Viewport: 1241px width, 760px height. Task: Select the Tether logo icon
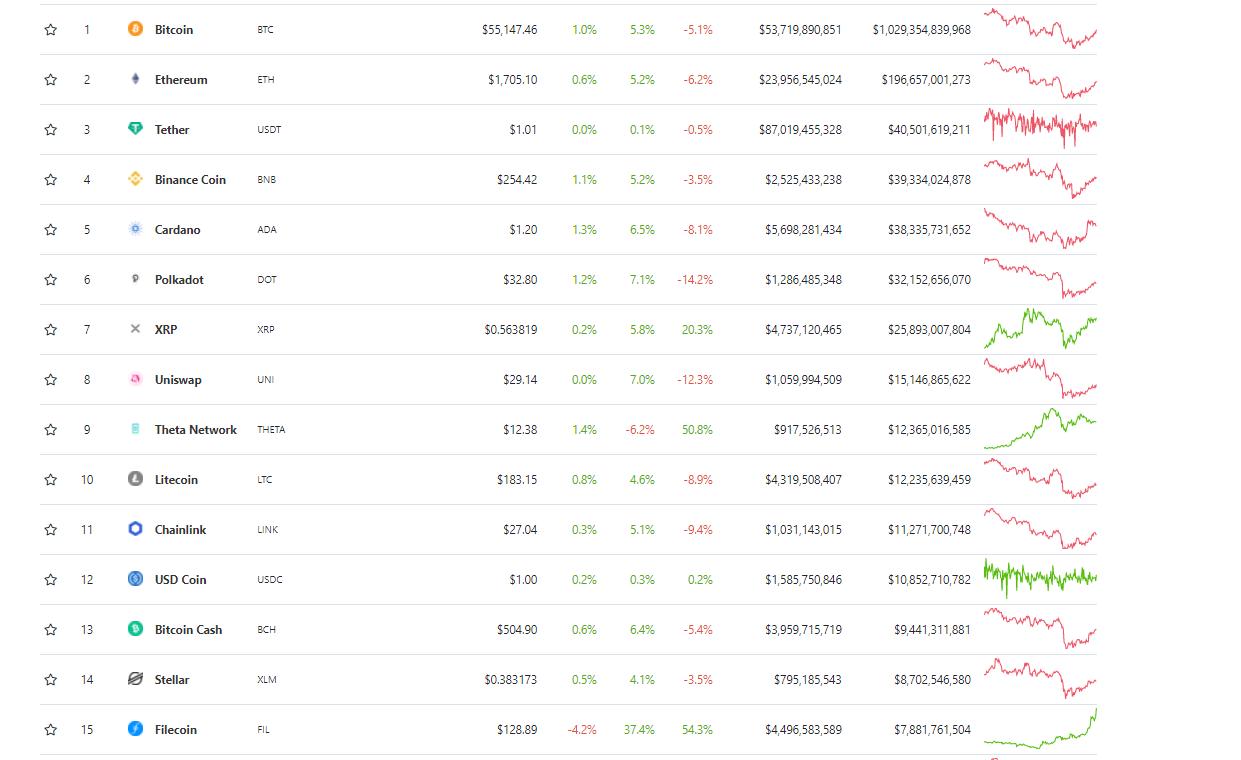coord(134,129)
